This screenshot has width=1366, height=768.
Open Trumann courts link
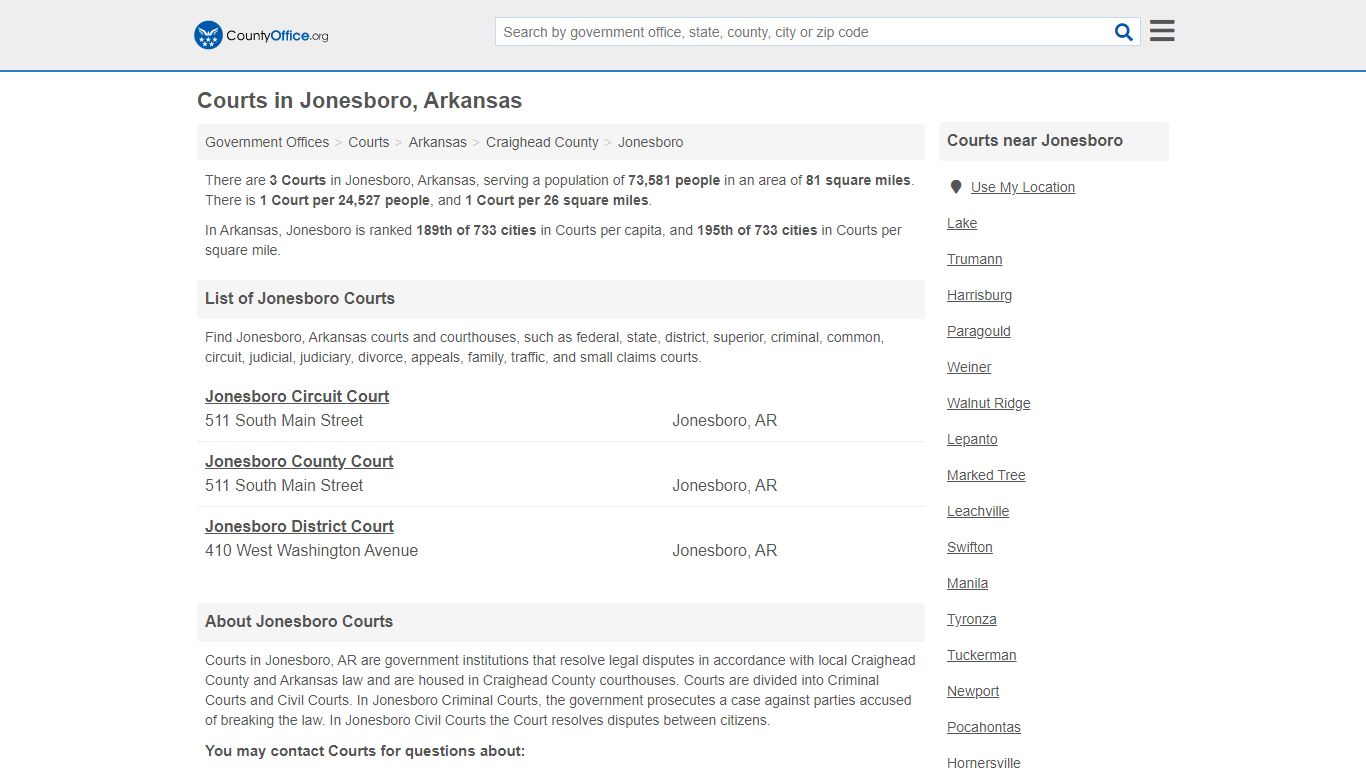pyautogui.click(x=975, y=259)
